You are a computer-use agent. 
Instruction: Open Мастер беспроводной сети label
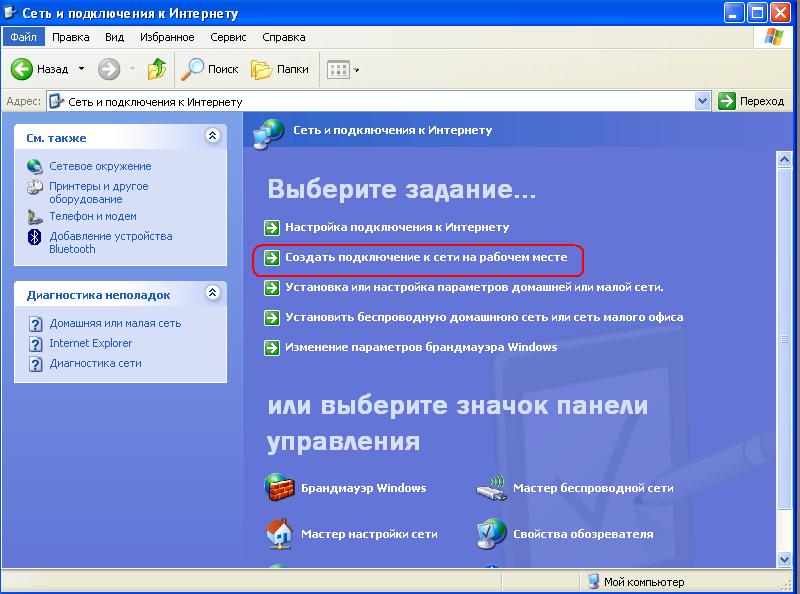pyautogui.click(x=593, y=488)
